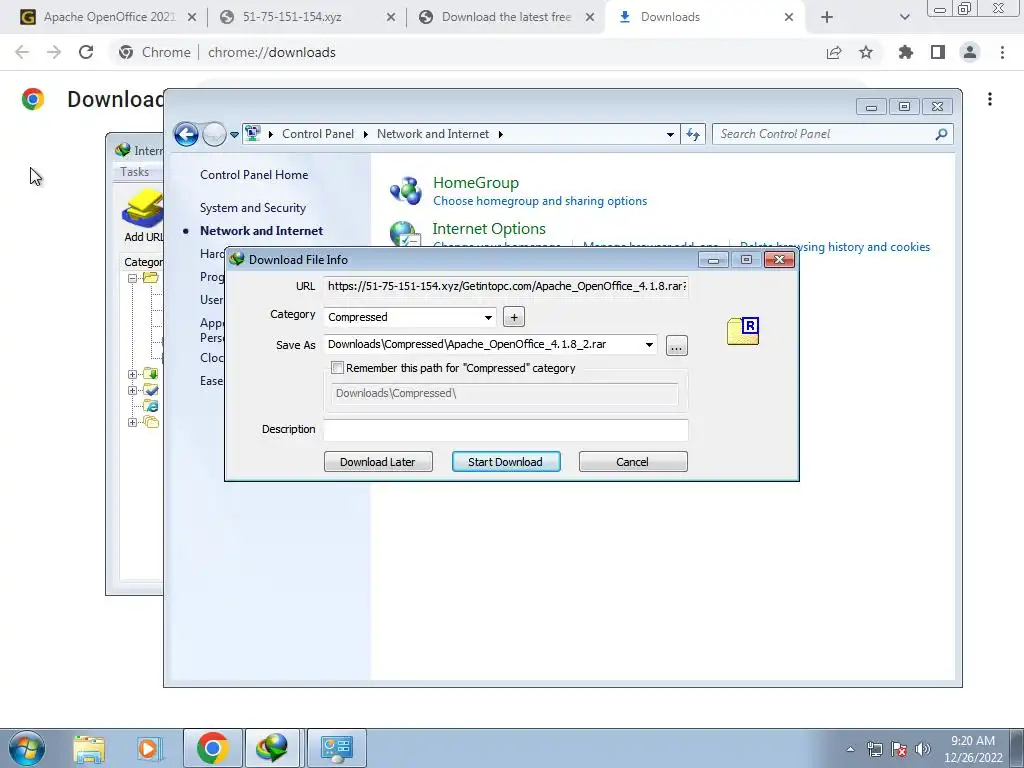Collapse top category tree node in IDM

point(132,278)
